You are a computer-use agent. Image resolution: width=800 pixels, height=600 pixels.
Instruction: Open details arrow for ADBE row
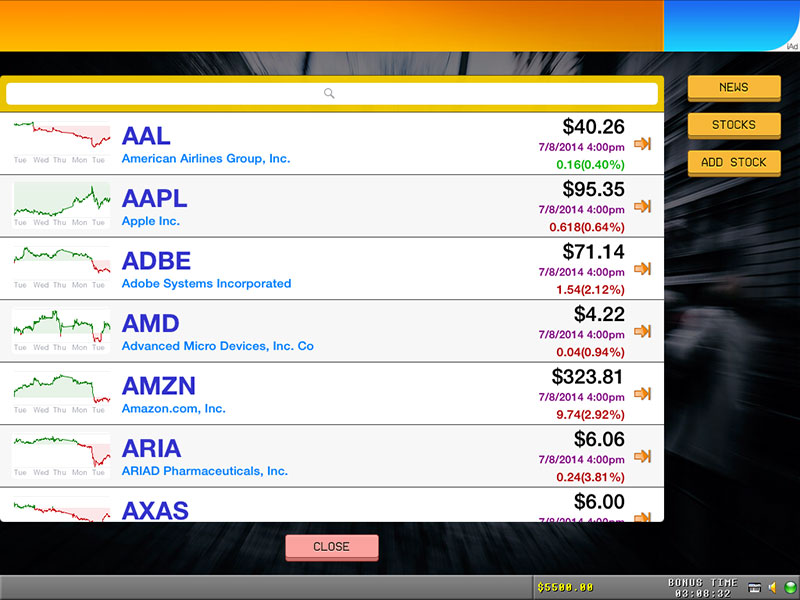pyautogui.click(x=642, y=268)
